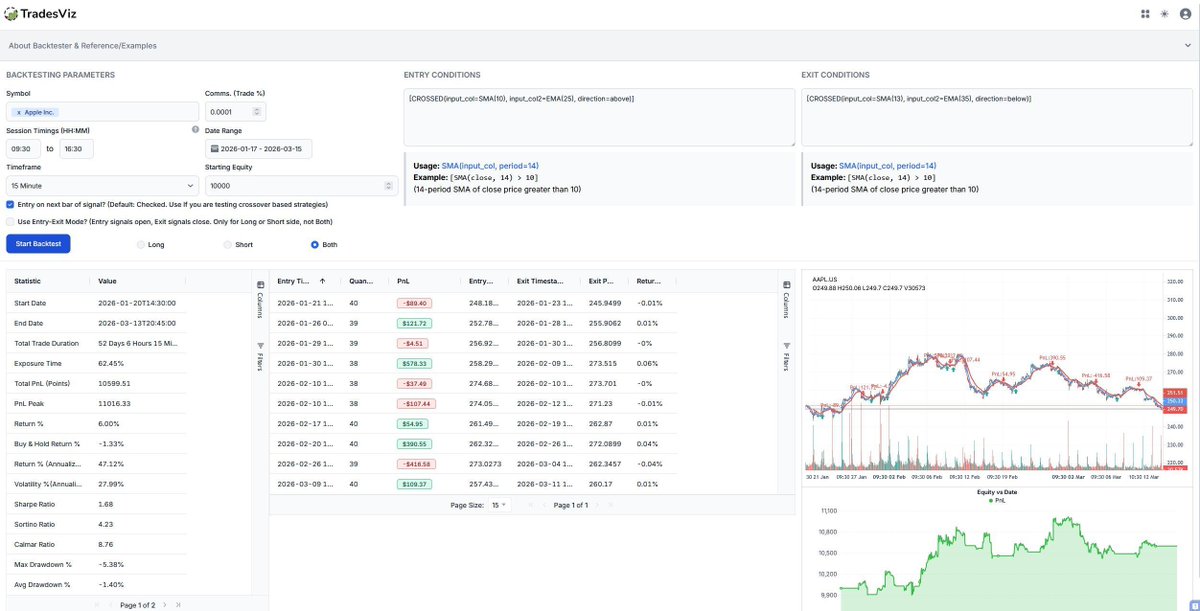1200x611 pixels.
Task: Click the -$89.40 PnL badge
Action: [413, 303]
